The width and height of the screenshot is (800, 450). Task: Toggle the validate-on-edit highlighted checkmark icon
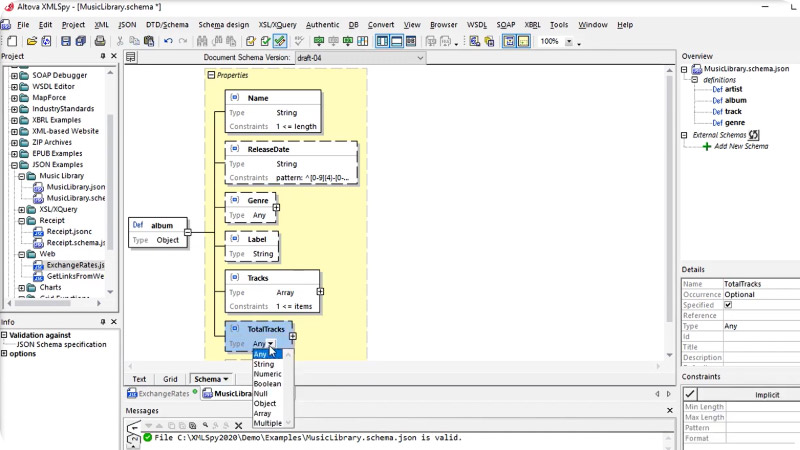pos(280,41)
